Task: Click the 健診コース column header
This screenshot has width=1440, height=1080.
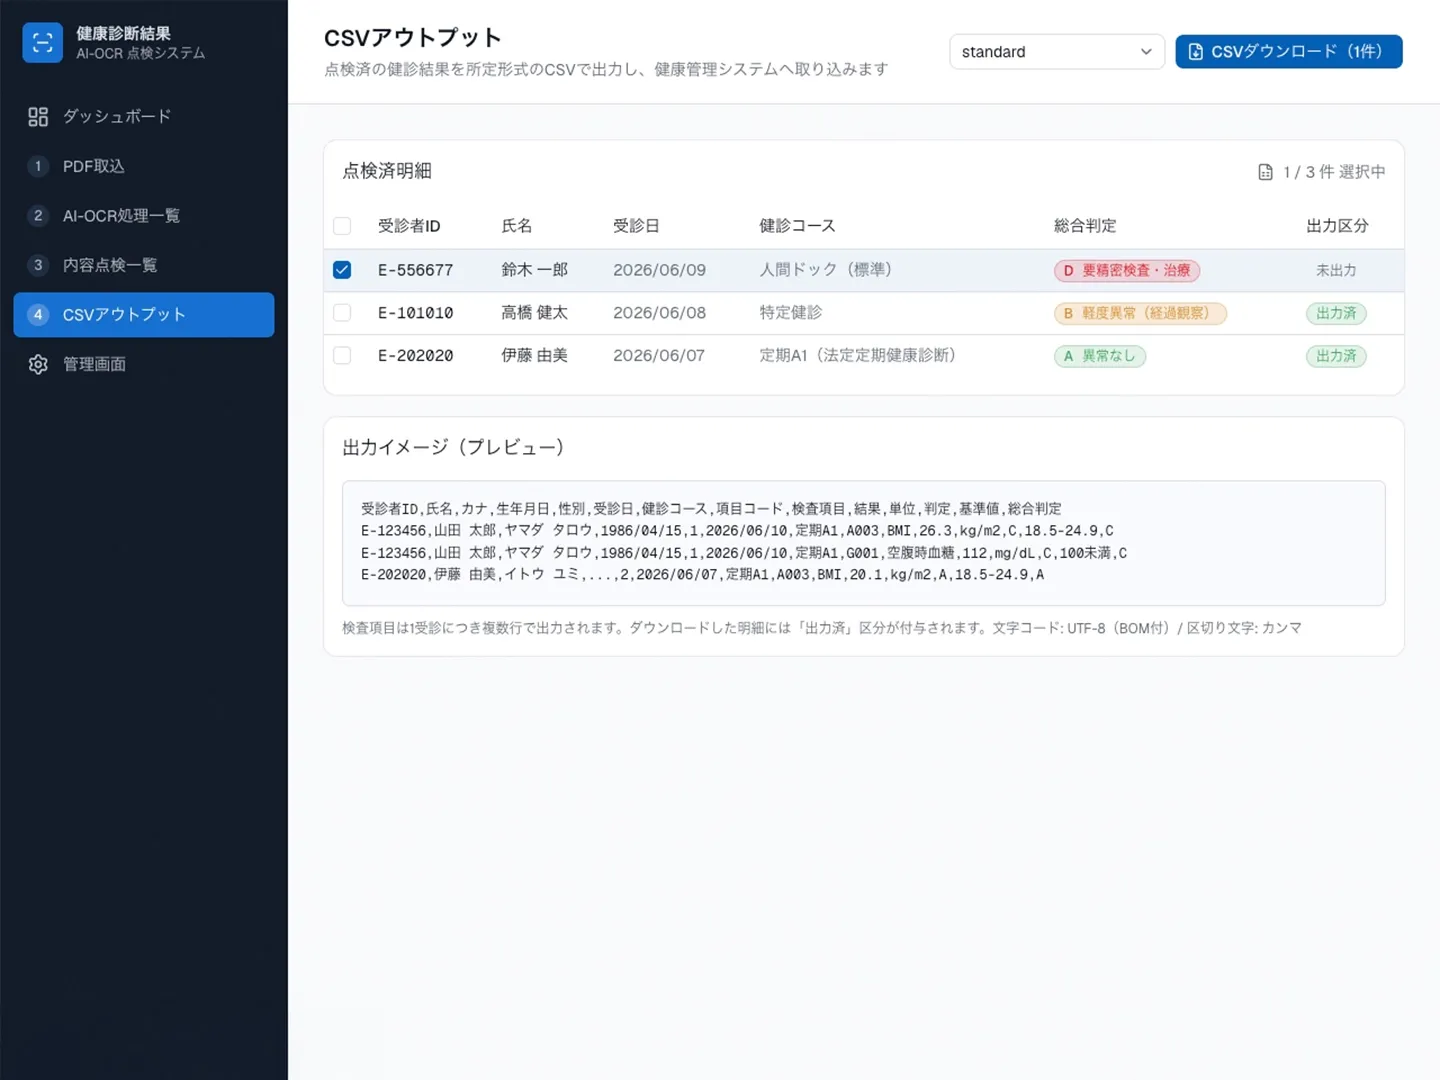Action: click(x=797, y=226)
